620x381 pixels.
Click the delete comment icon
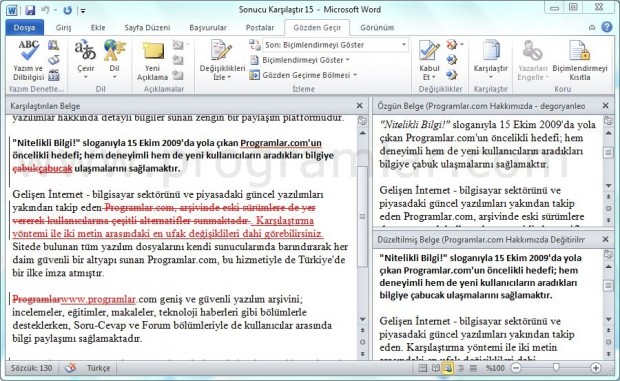[178, 45]
